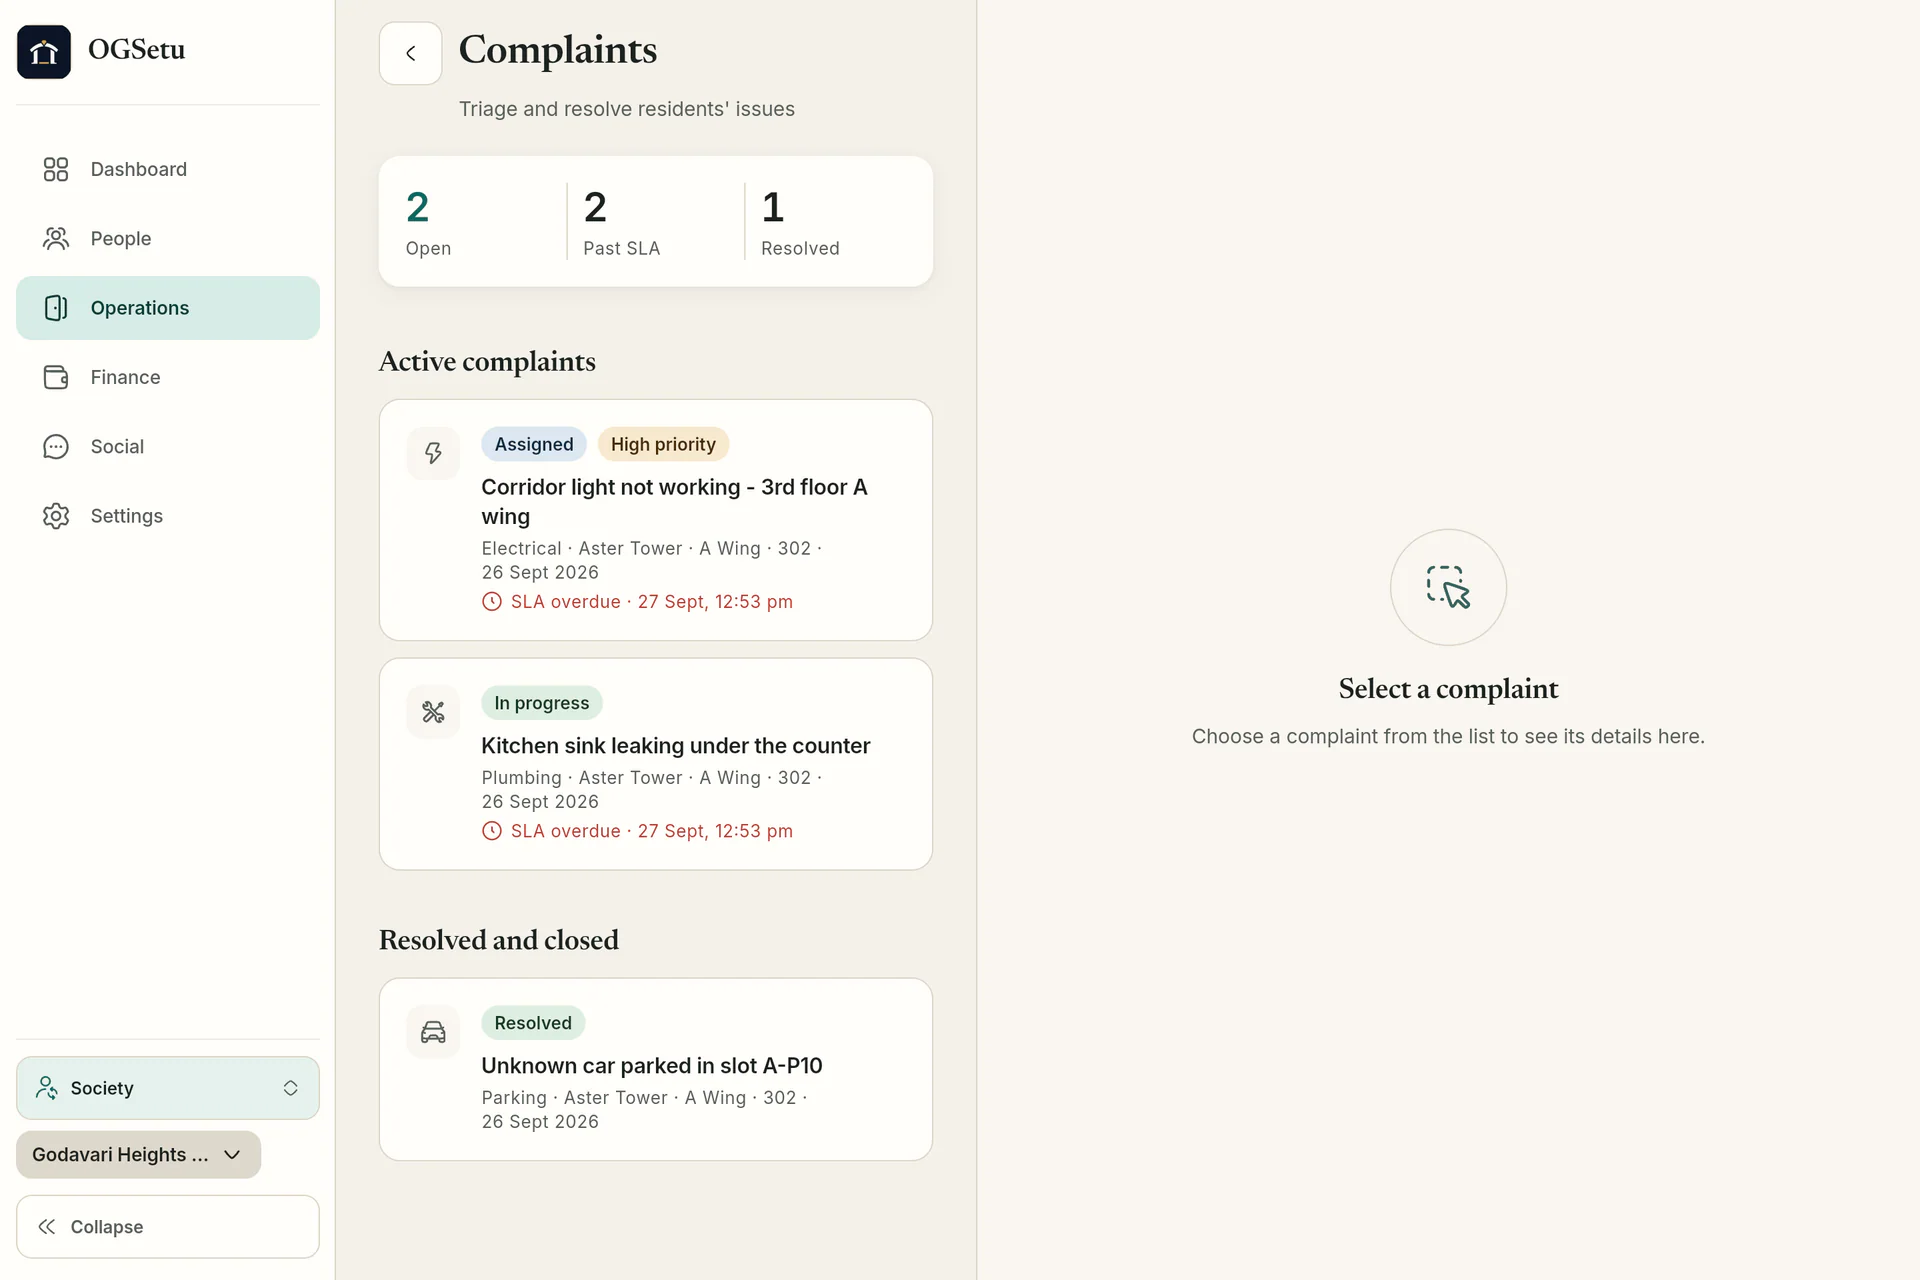The image size is (1920, 1280).
Task: Open Godavari Heights society dropdown
Action: click(x=138, y=1155)
